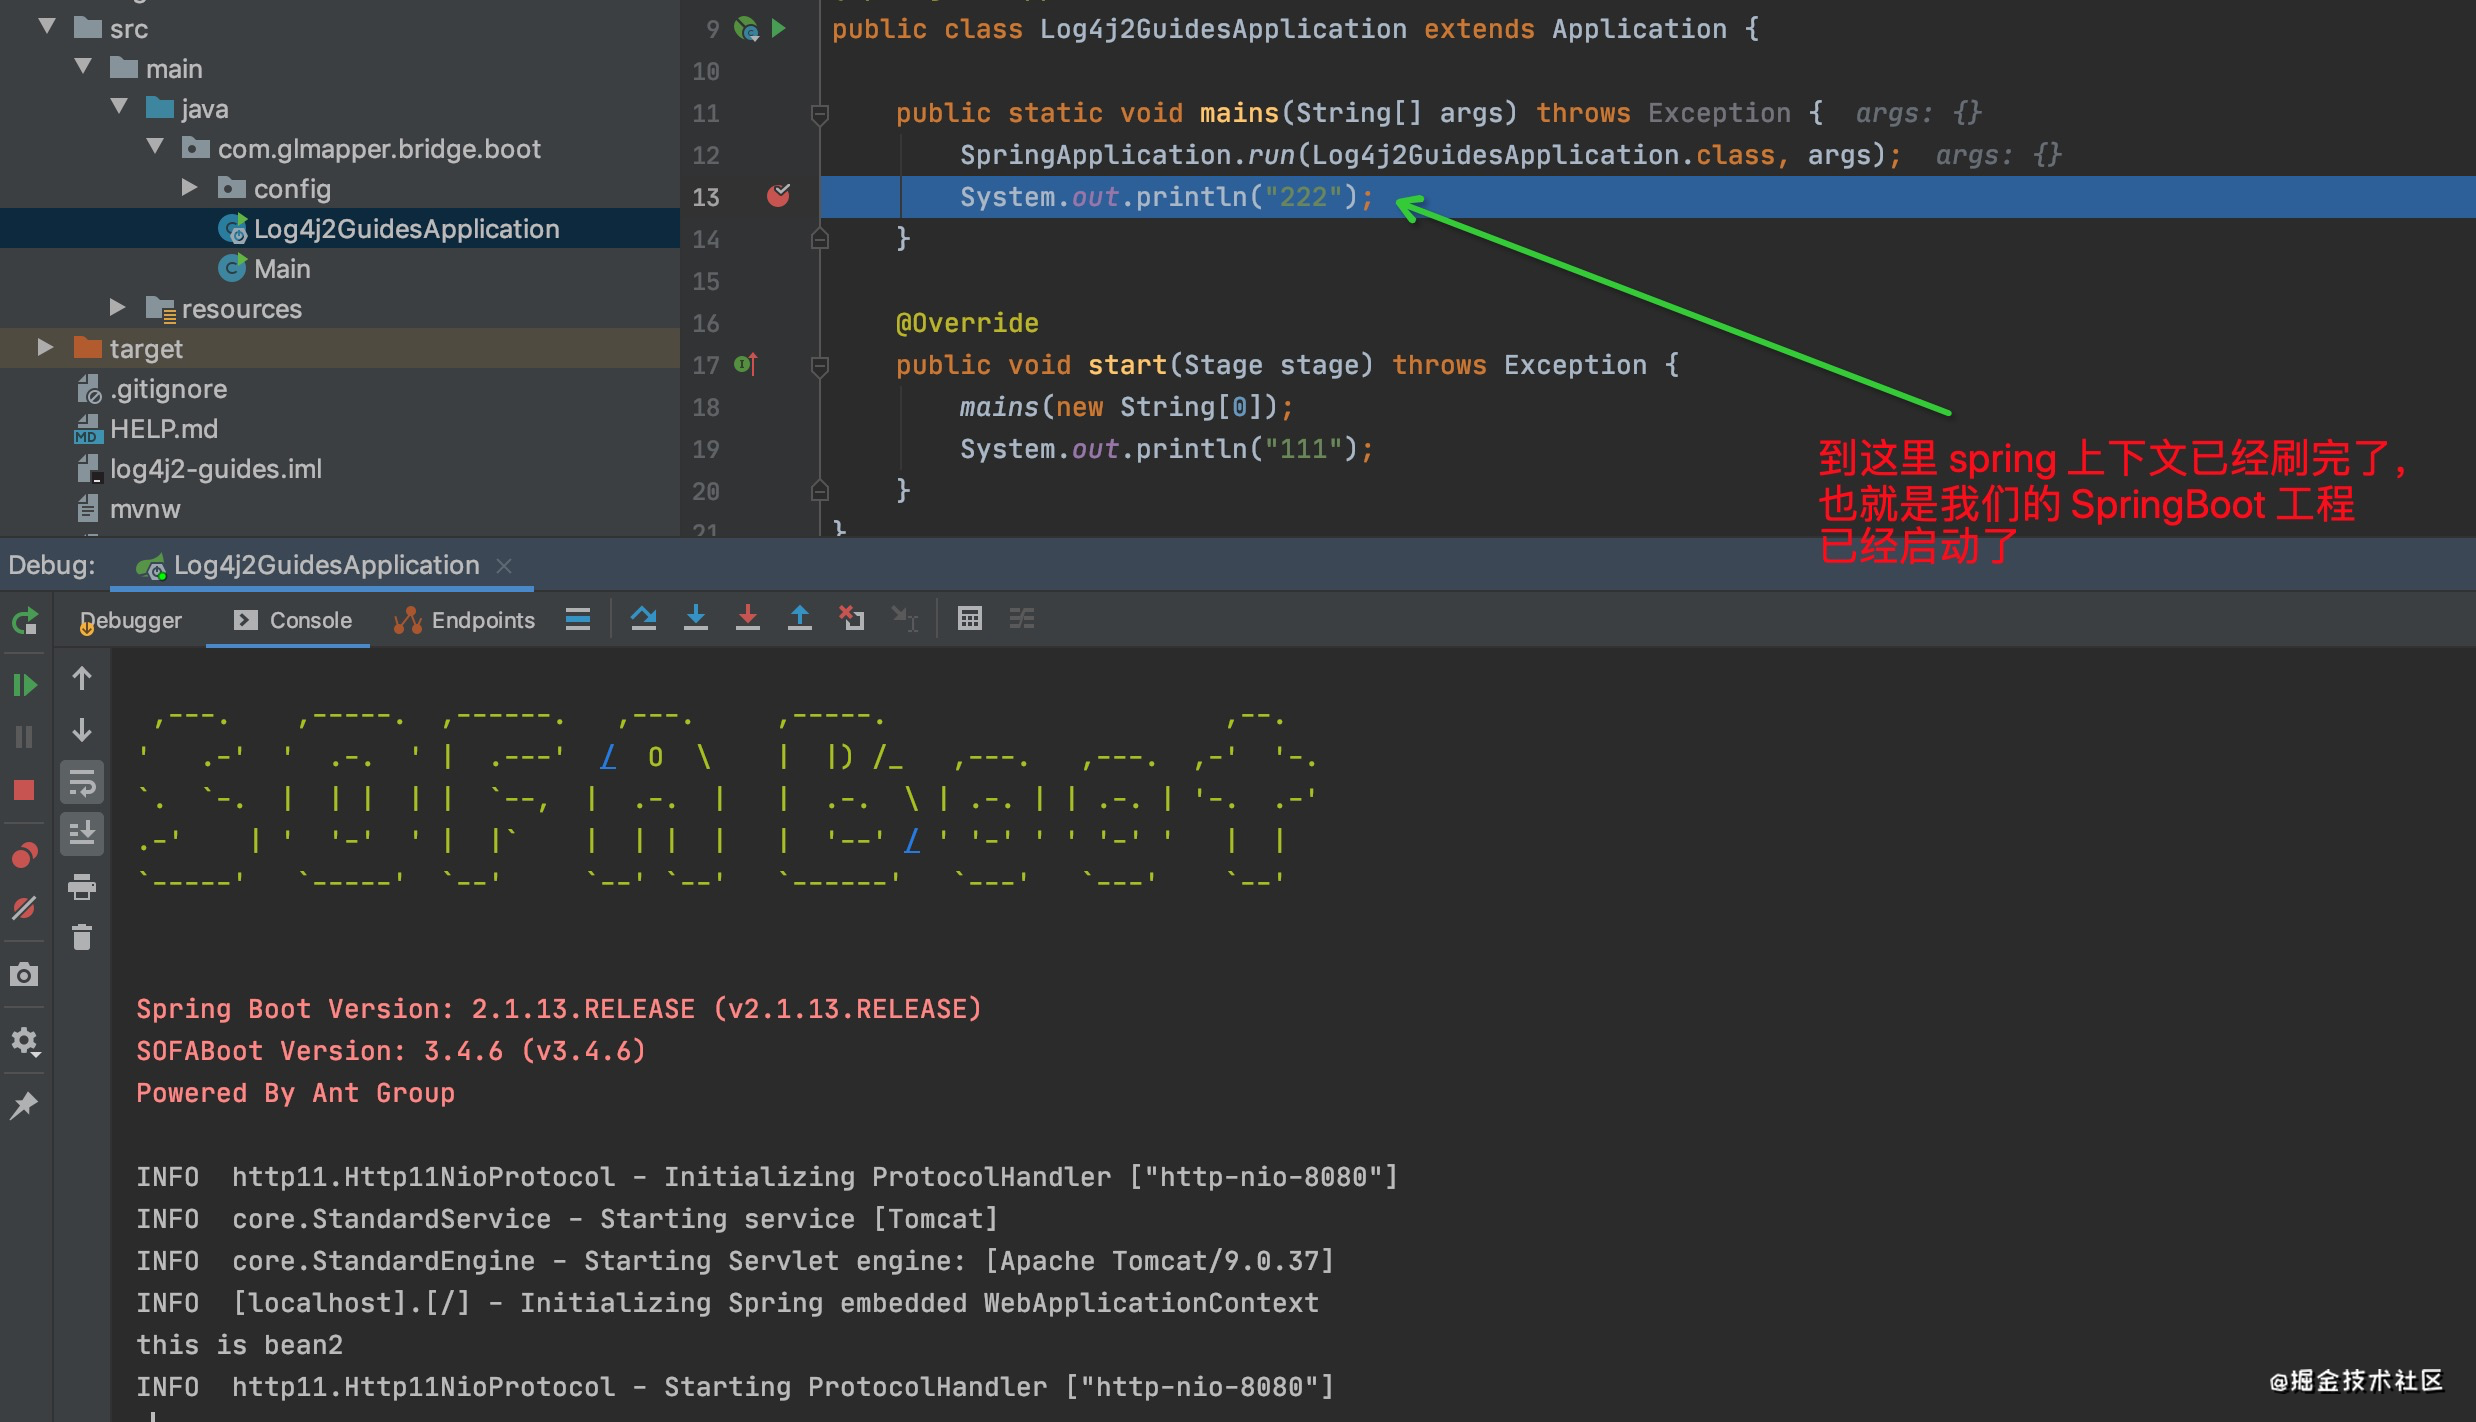Screen dimensions: 2476x1422
Task: Click fold end marker on line 20
Action: click(x=819, y=491)
